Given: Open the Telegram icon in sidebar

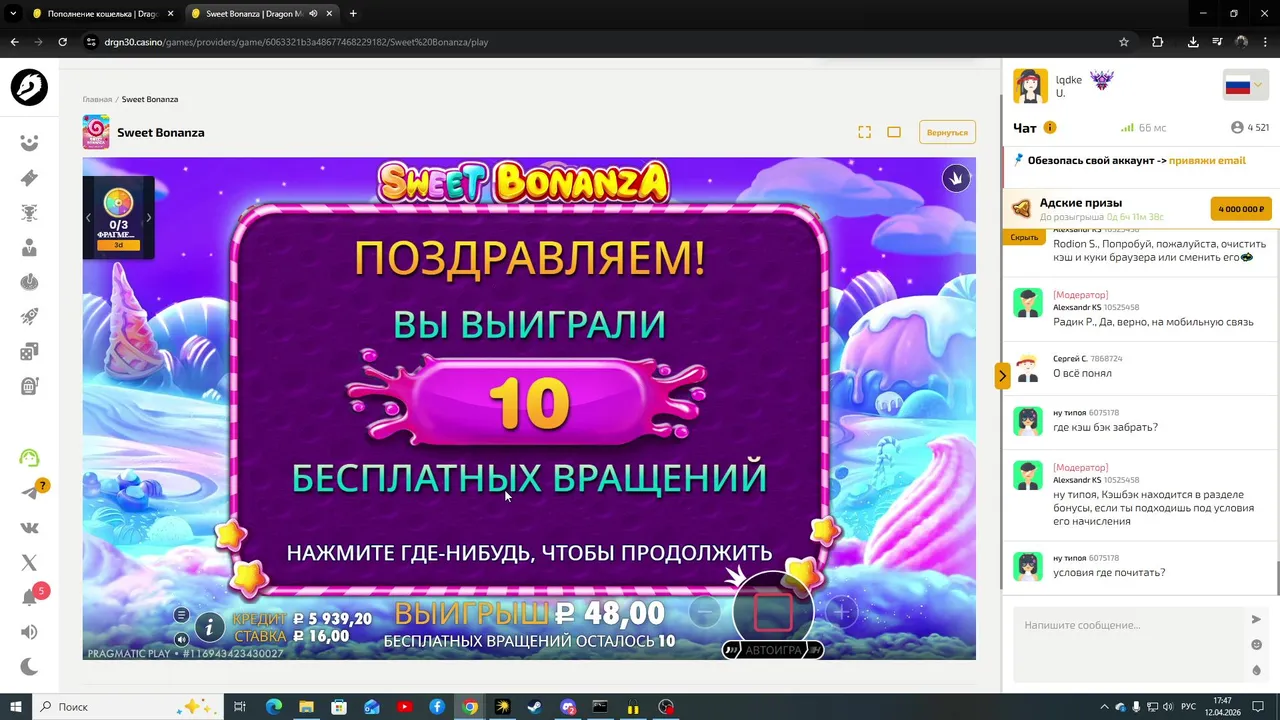Looking at the screenshot, I should coord(29,493).
